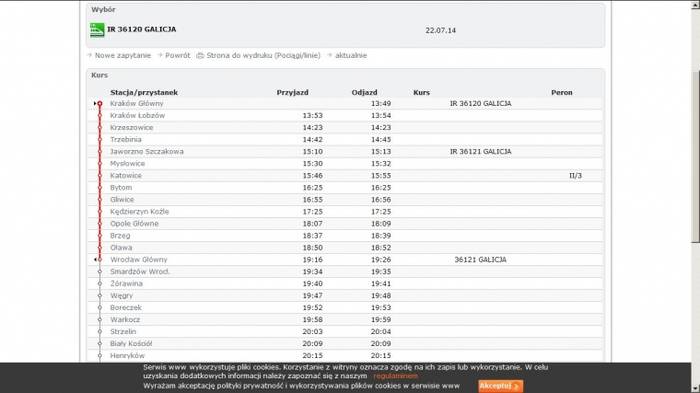Image resolution: width=700 pixels, height=393 pixels.
Task: Select Opole Główne station
Action: [x=134, y=224]
